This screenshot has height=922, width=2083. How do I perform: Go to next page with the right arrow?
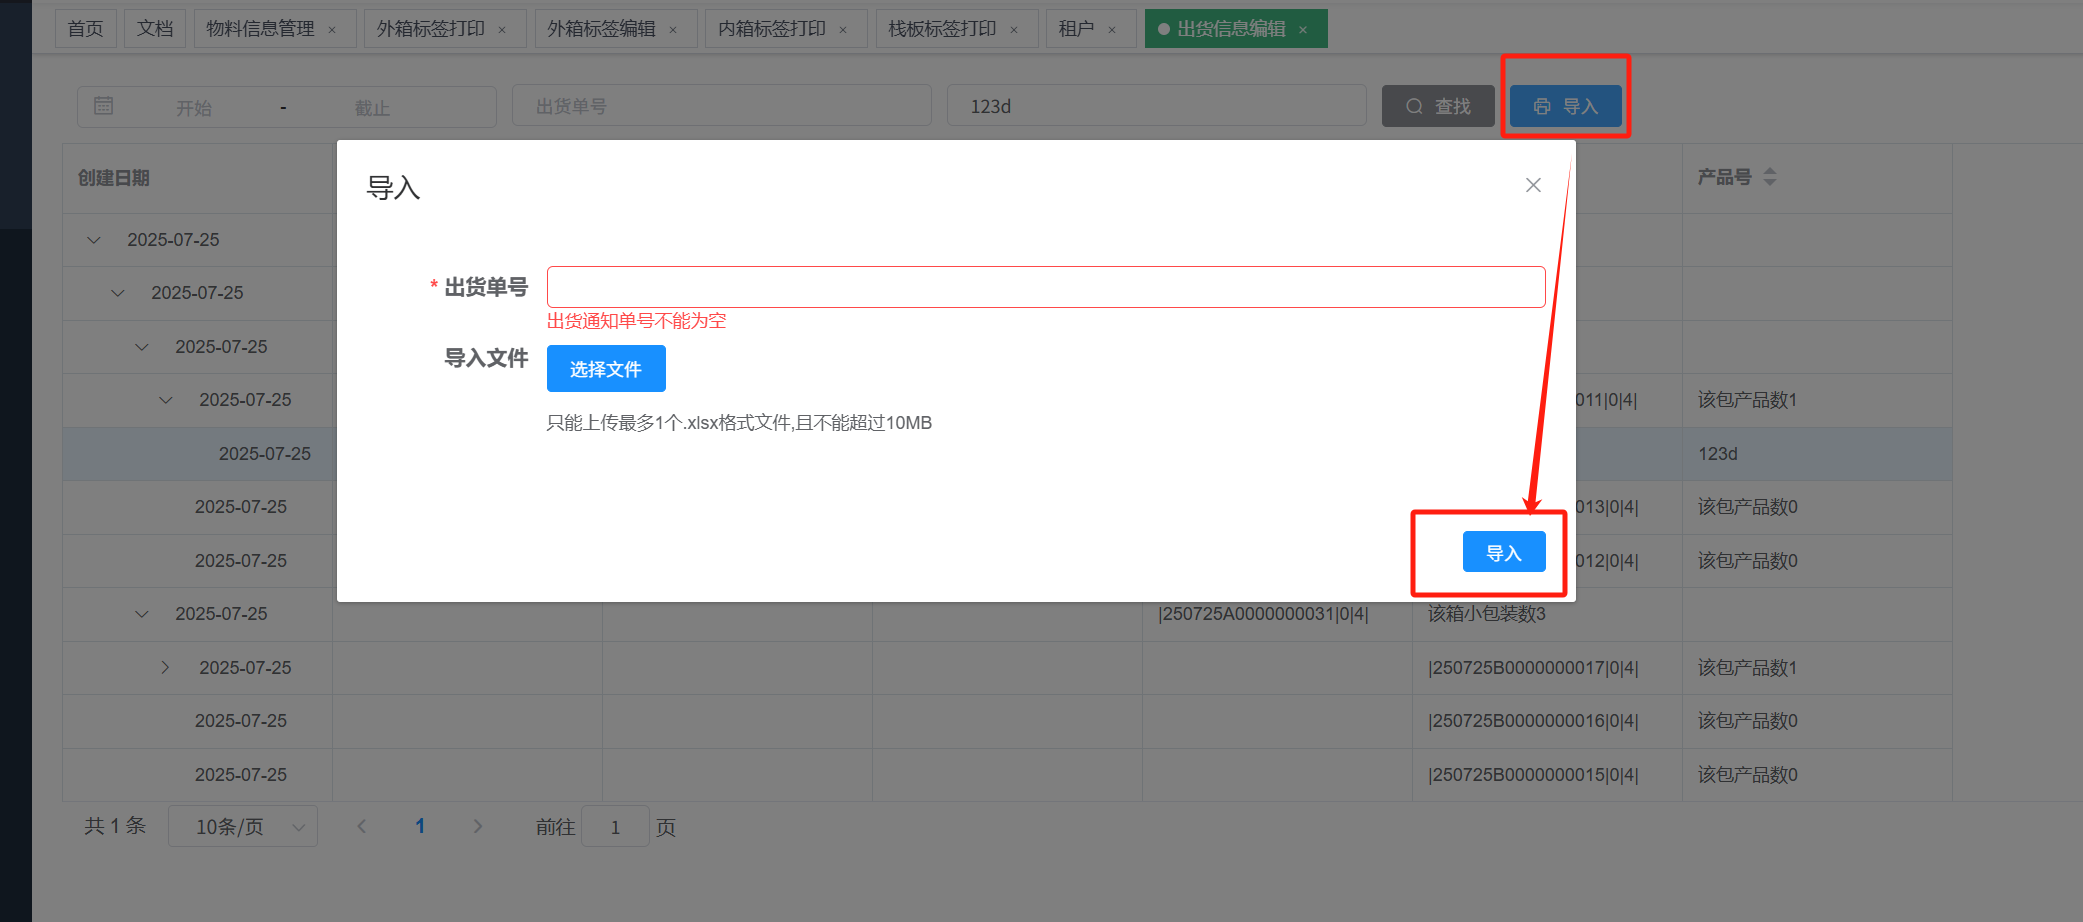(x=478, y=826)
